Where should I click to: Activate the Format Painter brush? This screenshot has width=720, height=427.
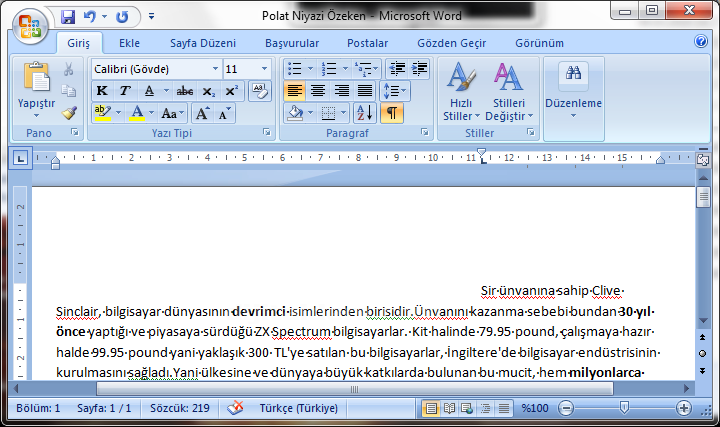click(69, 113)
